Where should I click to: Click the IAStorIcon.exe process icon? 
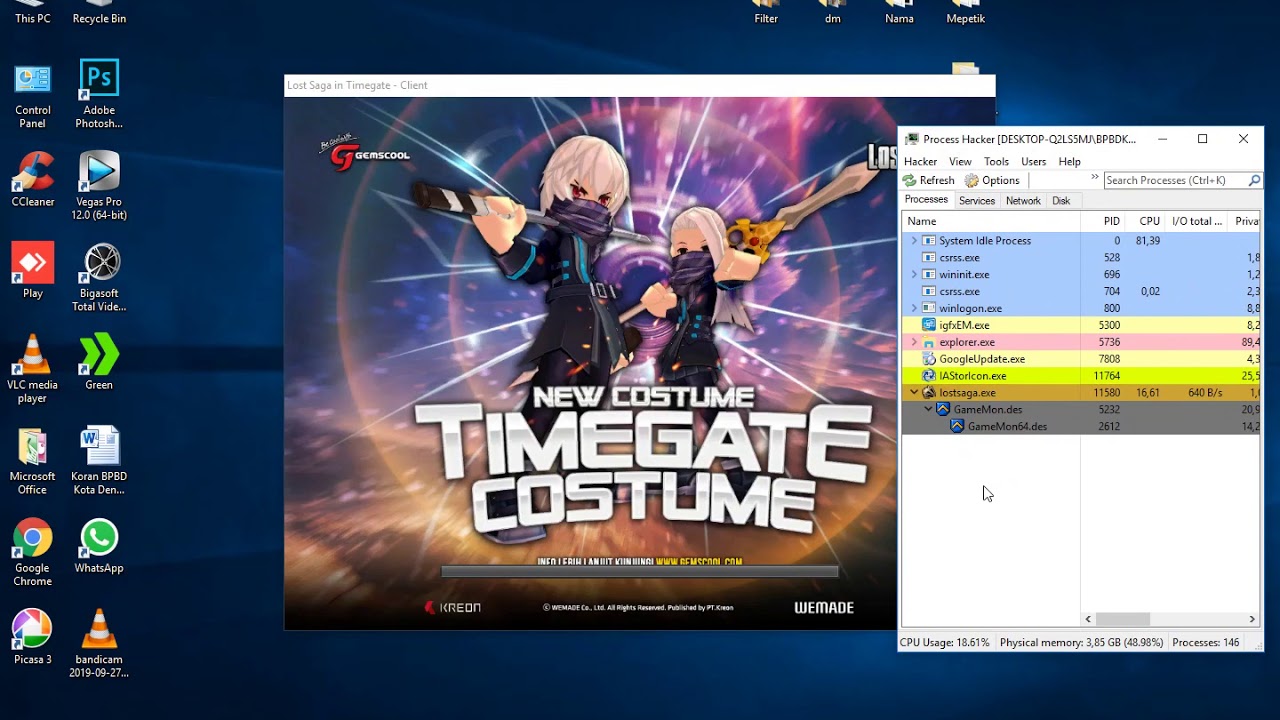pos(929,376)
